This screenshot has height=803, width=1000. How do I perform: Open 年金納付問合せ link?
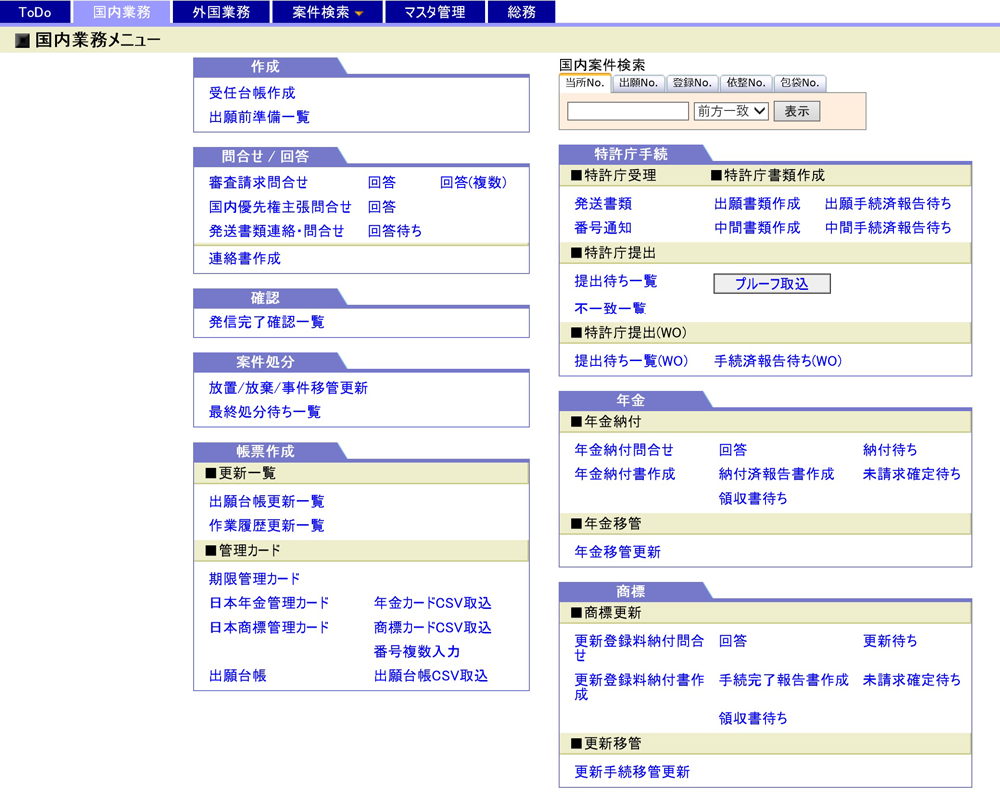pyautogui.click(x=624, y=450)
